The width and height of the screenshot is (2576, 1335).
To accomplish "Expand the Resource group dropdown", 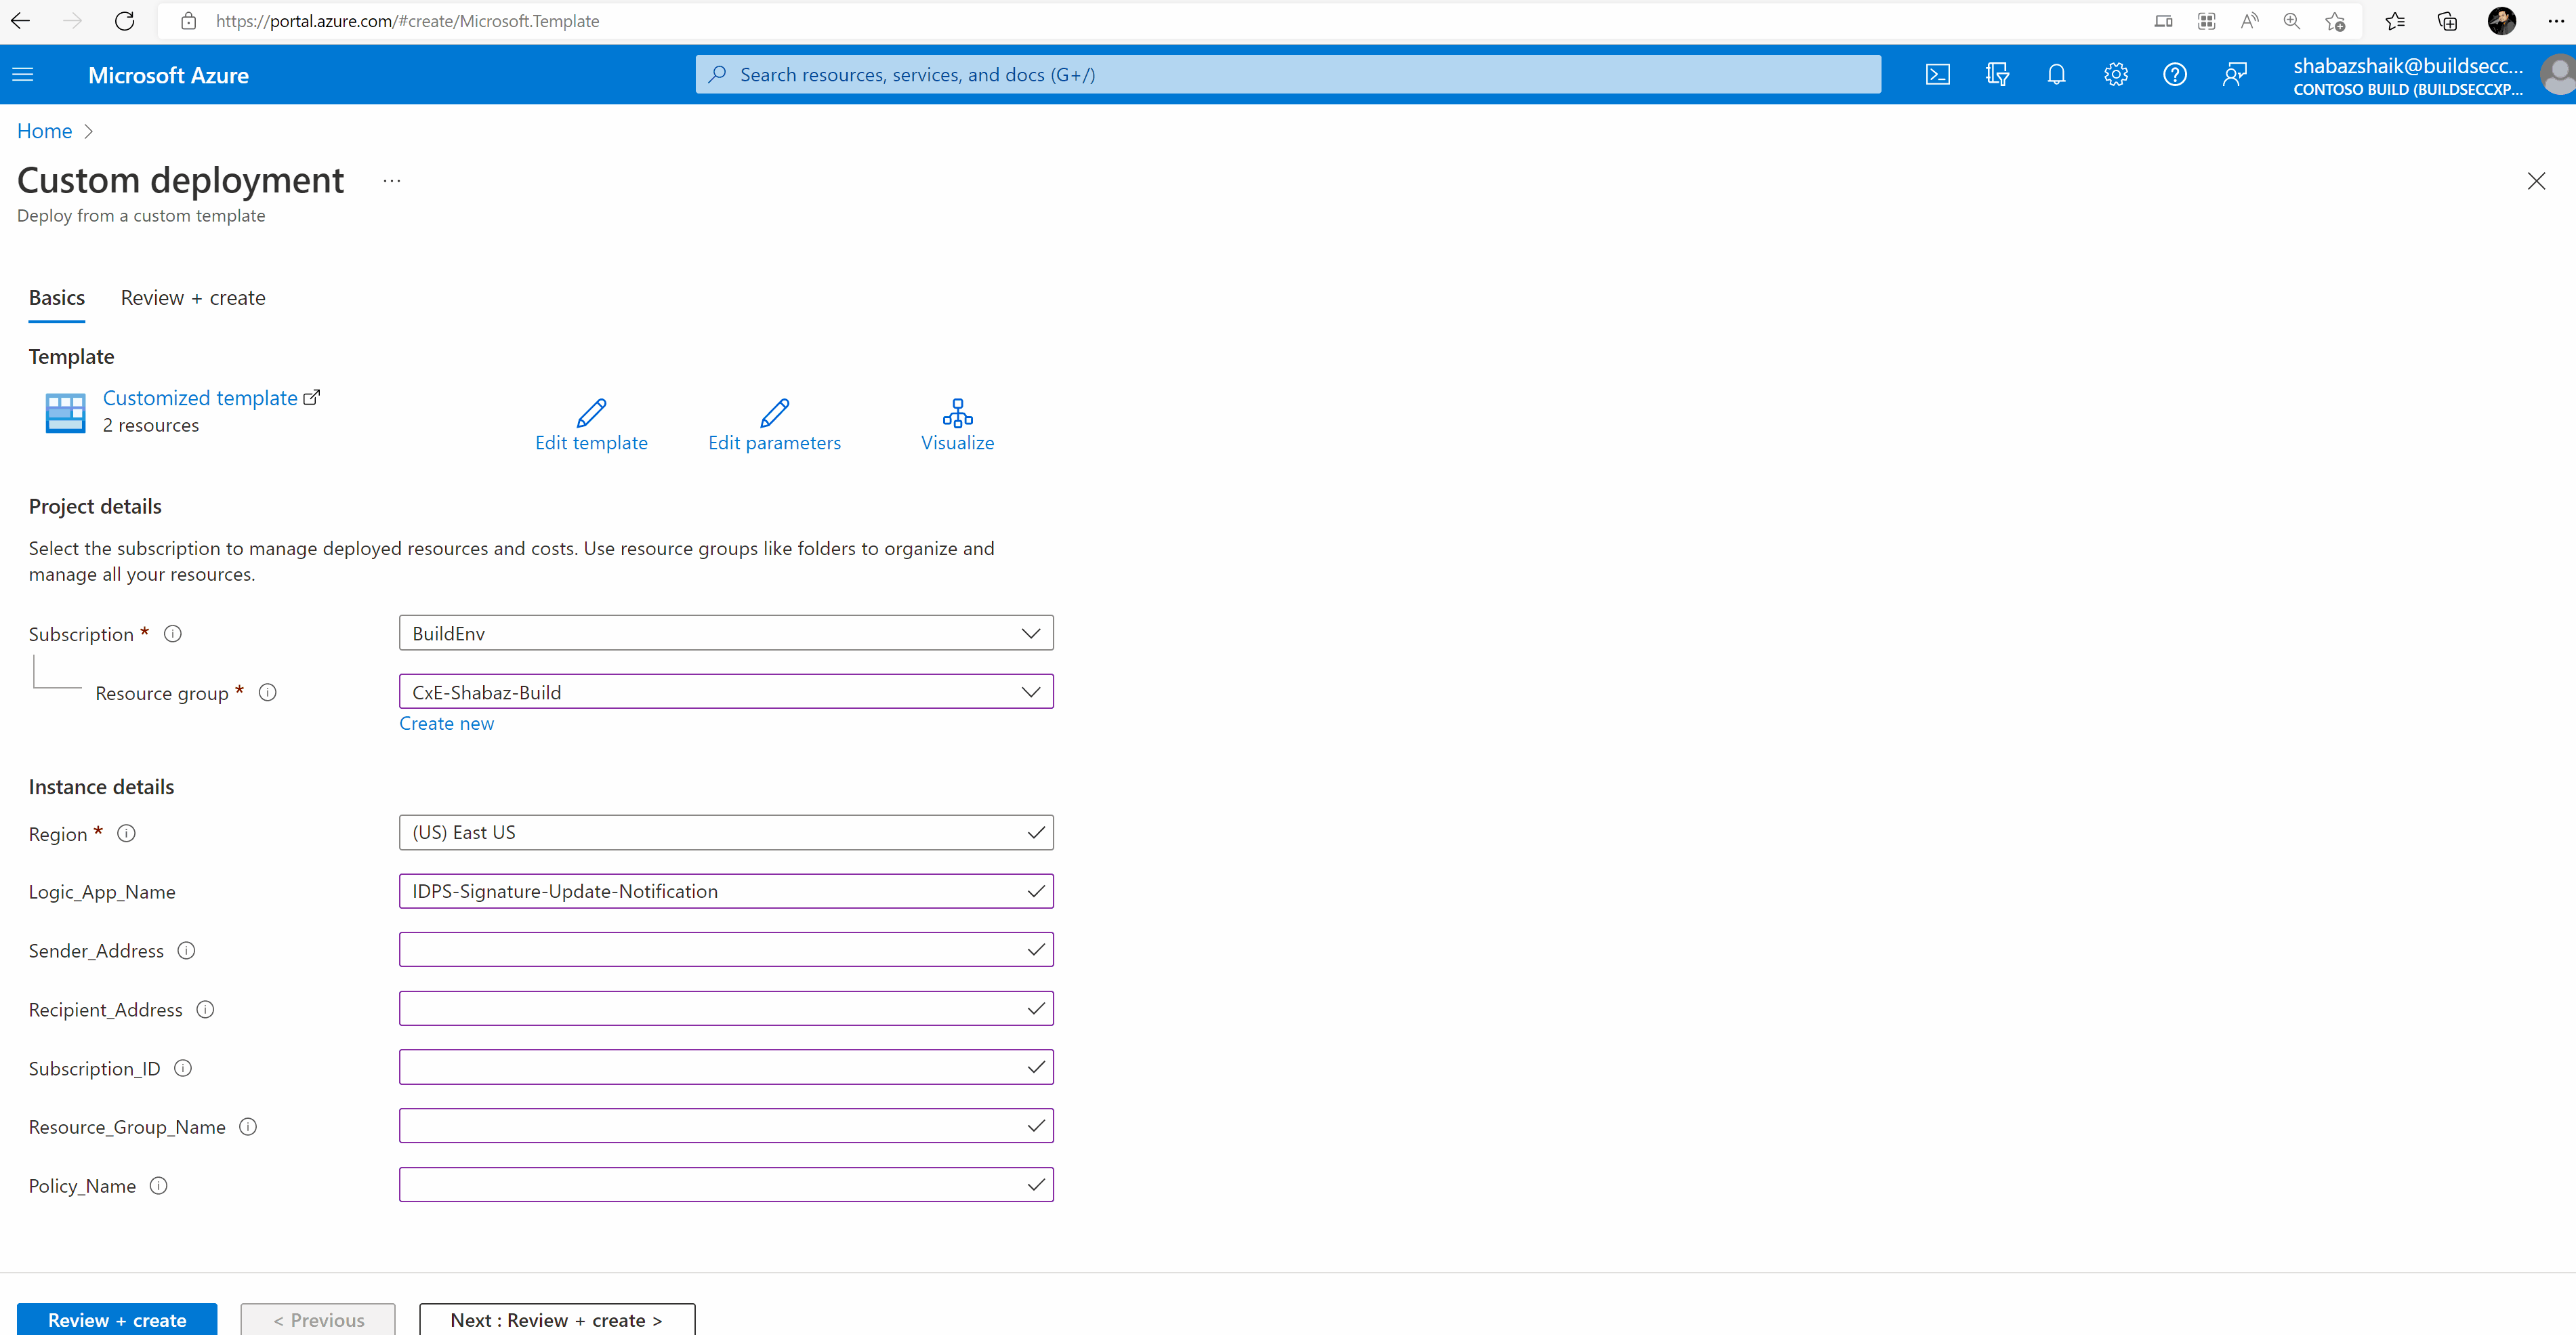I will pos(725,692).
